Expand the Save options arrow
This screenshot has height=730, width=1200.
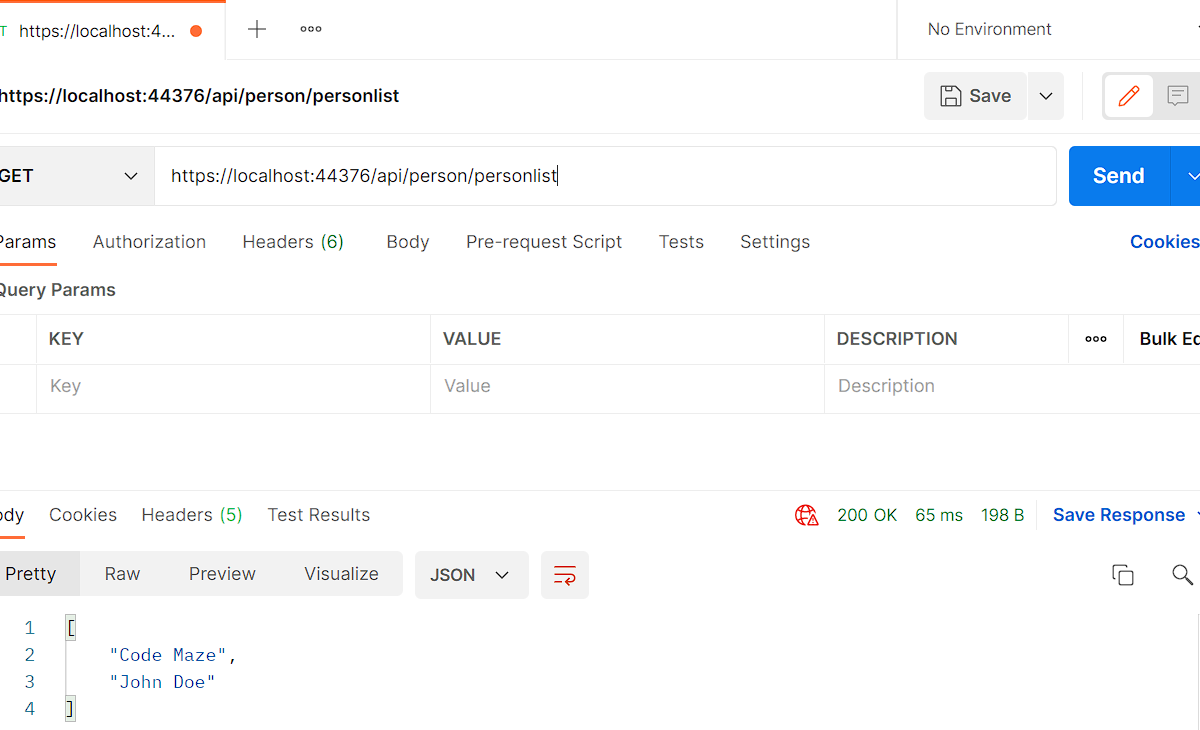[1046, 96]
